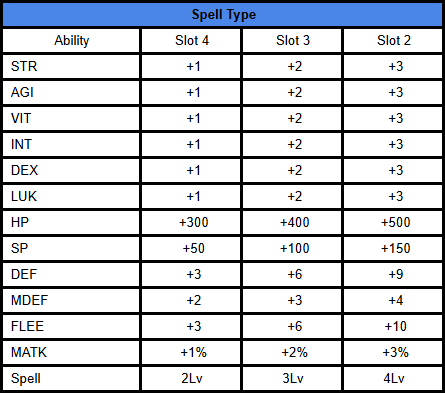Select the Slot 4 column header
This screenshot has height=393, width=445.
191,41
